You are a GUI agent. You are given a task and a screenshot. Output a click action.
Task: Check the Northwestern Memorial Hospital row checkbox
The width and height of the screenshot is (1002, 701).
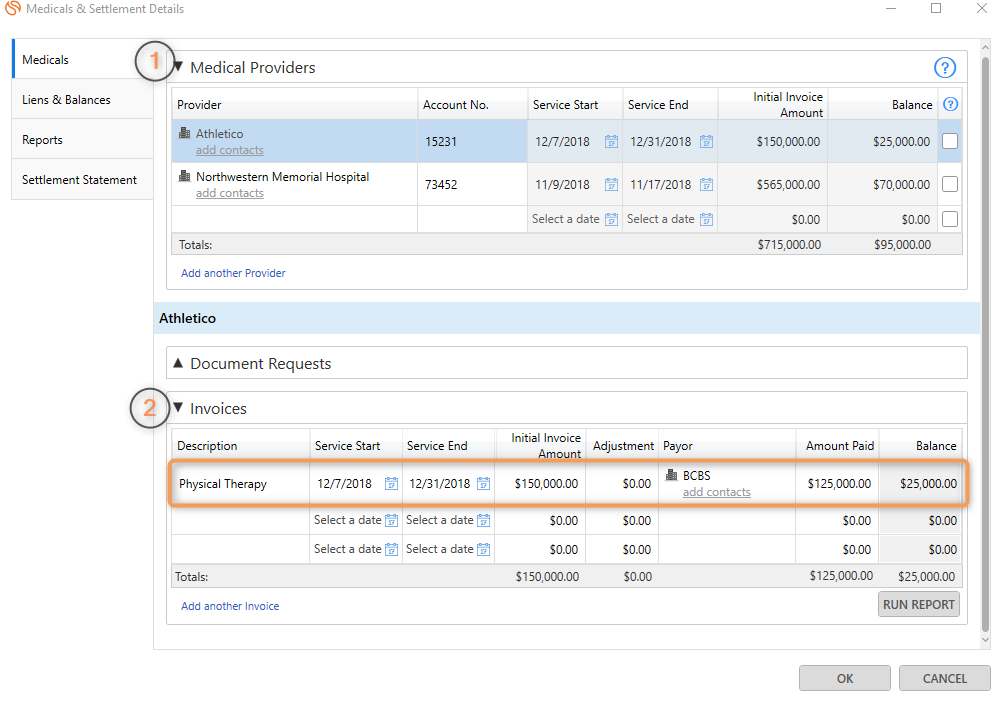tap(950, 185)
